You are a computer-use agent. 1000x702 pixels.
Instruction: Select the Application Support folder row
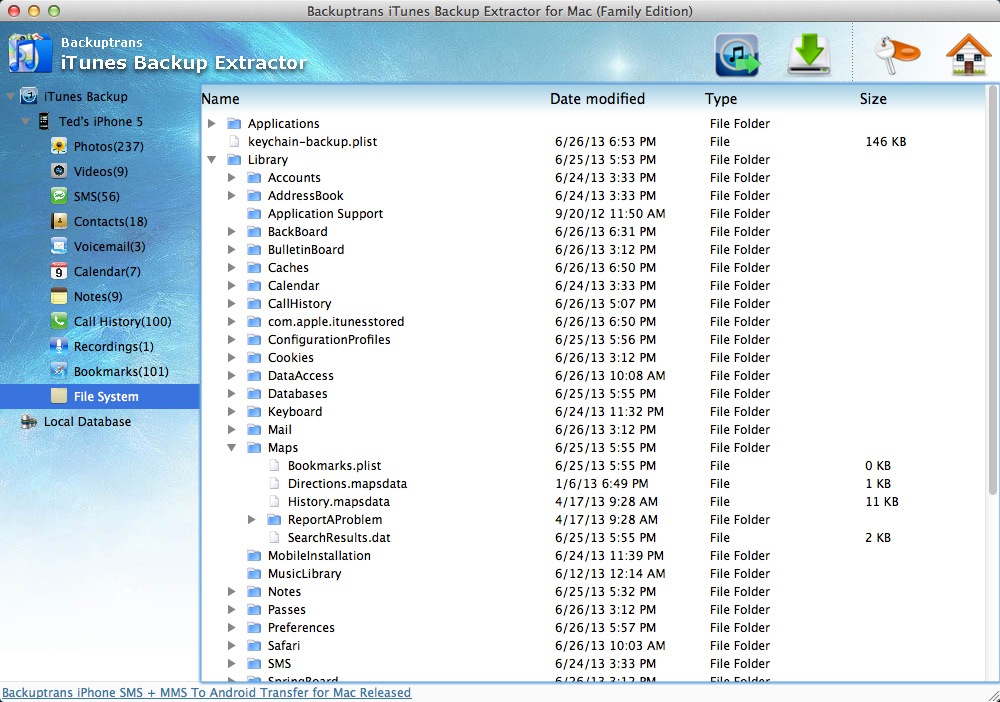pos(593,214)
